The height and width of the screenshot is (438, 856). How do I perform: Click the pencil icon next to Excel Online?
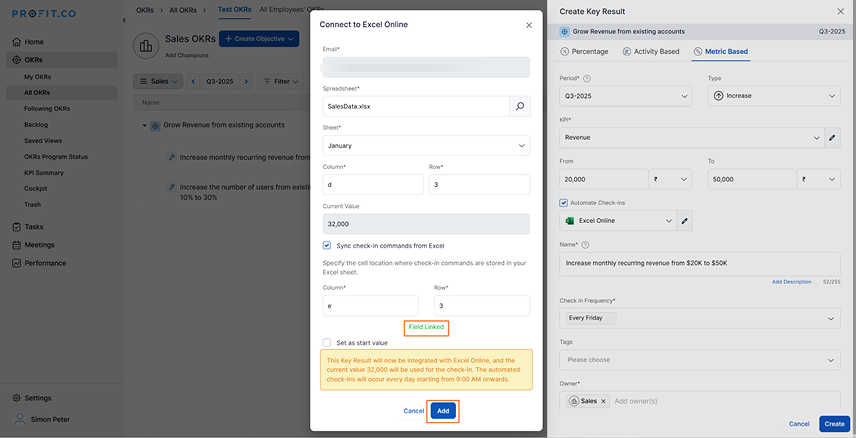(x=685, y=221)
